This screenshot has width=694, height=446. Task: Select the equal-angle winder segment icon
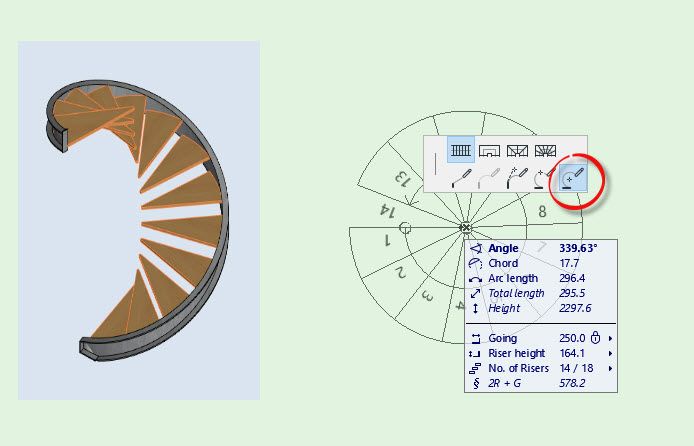tap(517, 150)
